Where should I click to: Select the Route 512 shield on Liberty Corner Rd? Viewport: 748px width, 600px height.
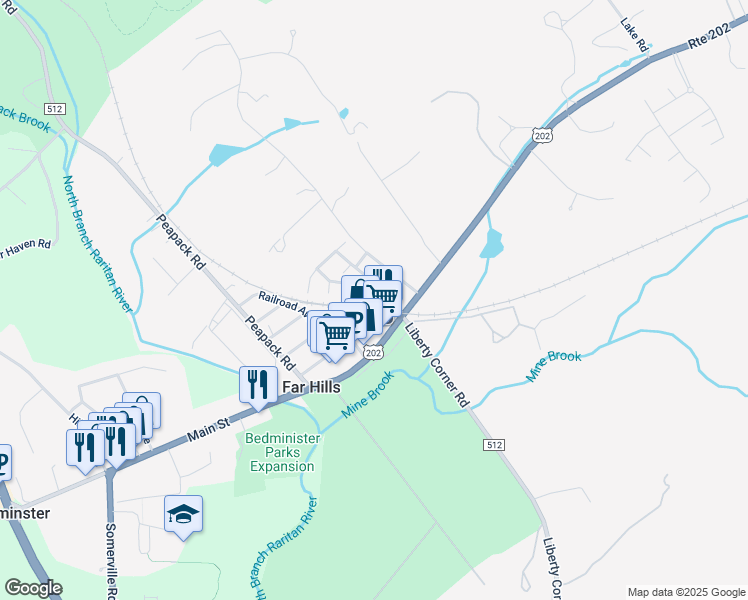click(x=493, y=445)
